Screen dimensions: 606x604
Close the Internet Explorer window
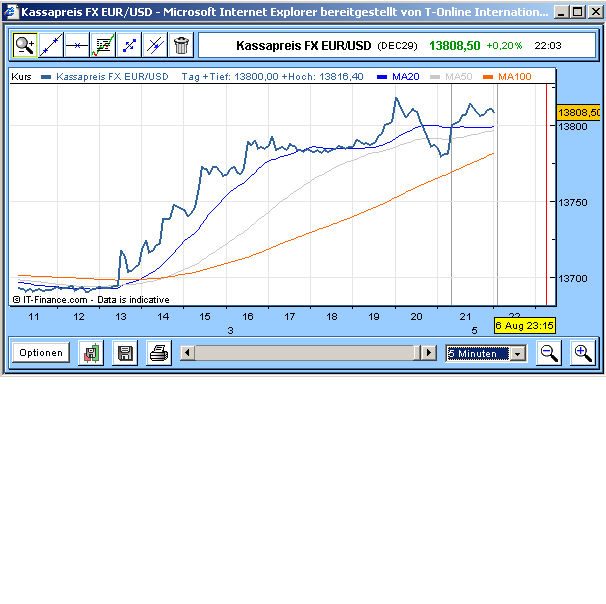[595, 12]
